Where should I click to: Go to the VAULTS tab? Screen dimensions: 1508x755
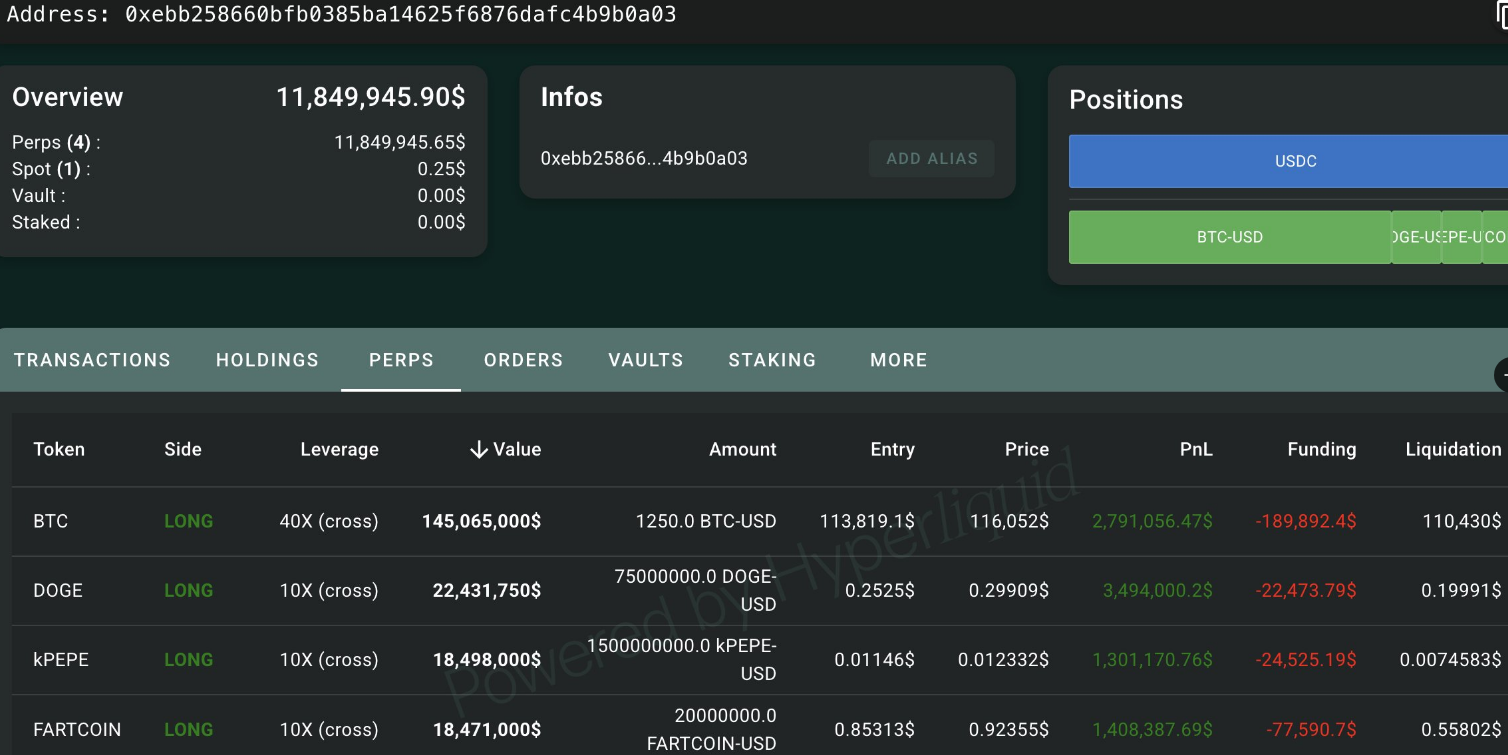[645, 360]
